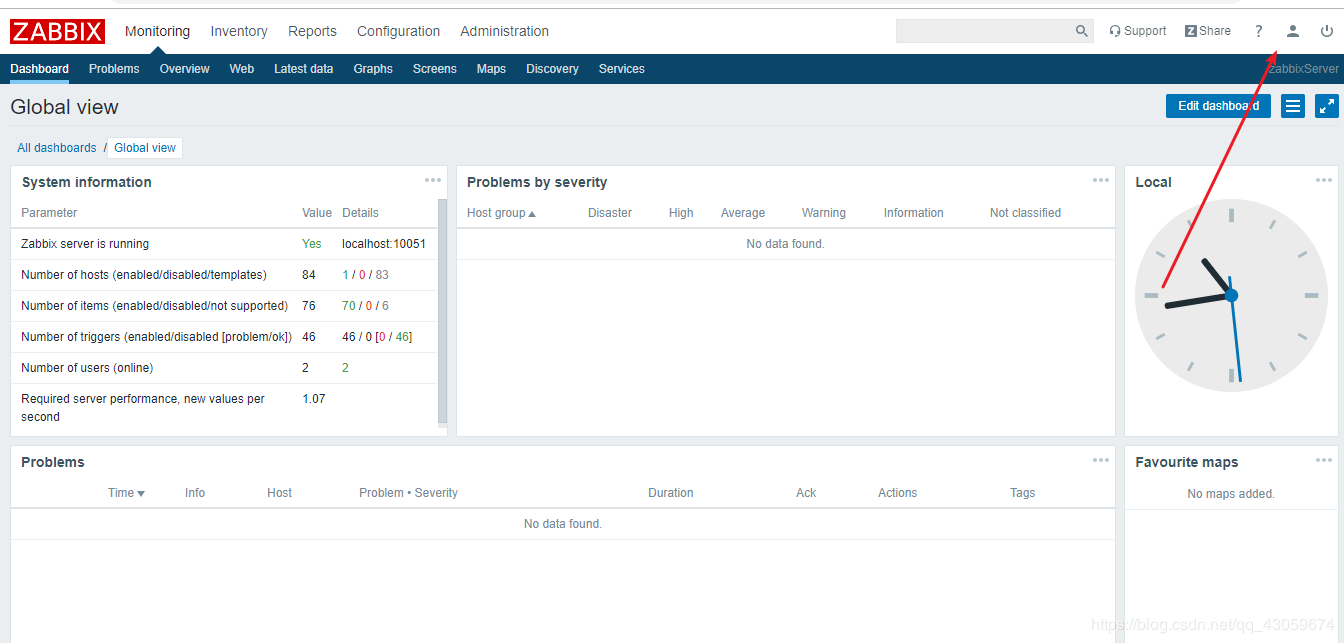This screenshot has width=1344, height=643.
Task: Go to All dashboards link
Action: (x=57, y=148)
